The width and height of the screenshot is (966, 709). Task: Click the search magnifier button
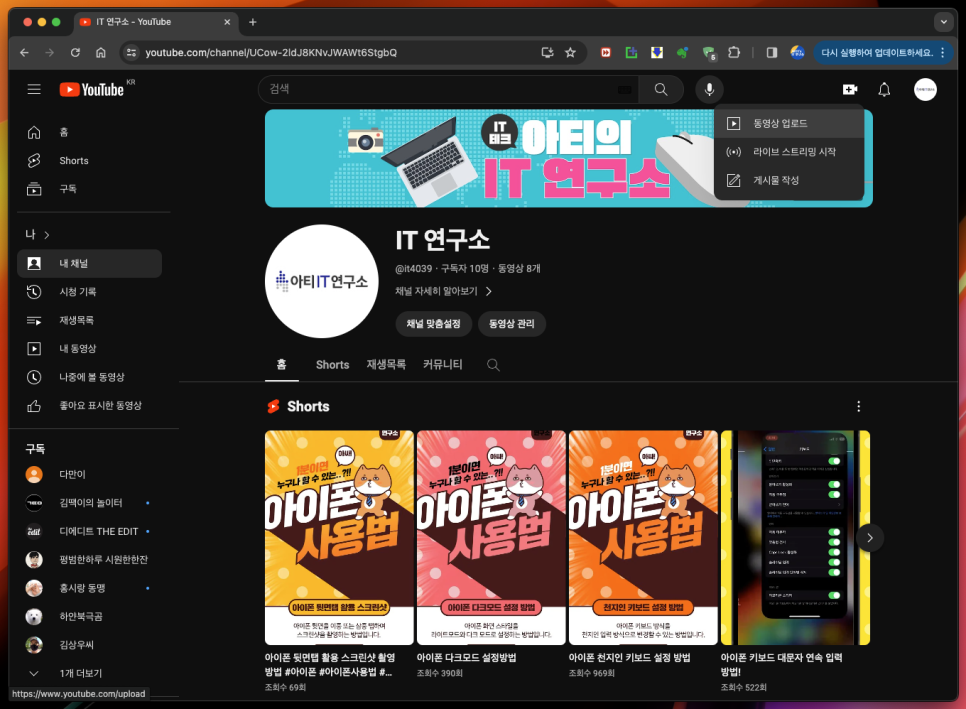[661, 89]
